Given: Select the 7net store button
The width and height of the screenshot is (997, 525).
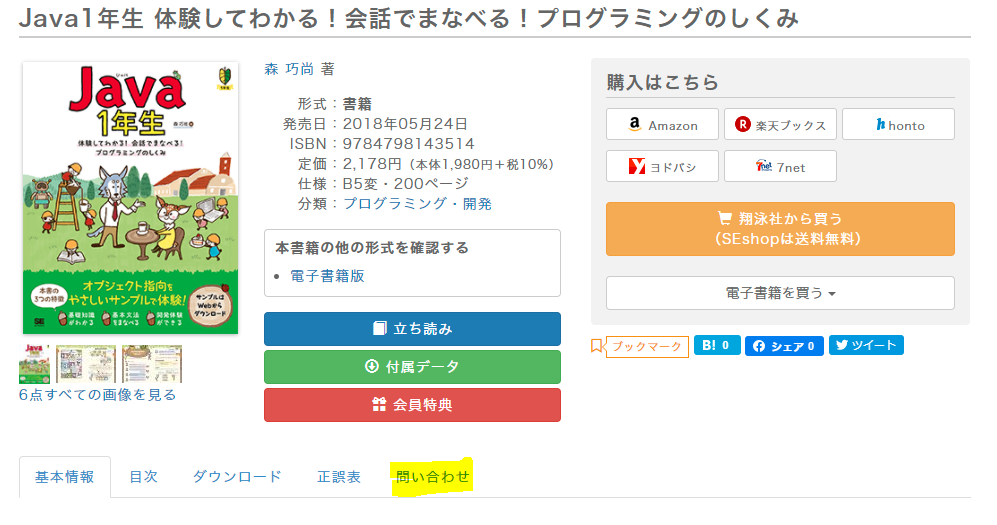Looking at the screenshot, I should pyautogui.click(x=780, y=167).
